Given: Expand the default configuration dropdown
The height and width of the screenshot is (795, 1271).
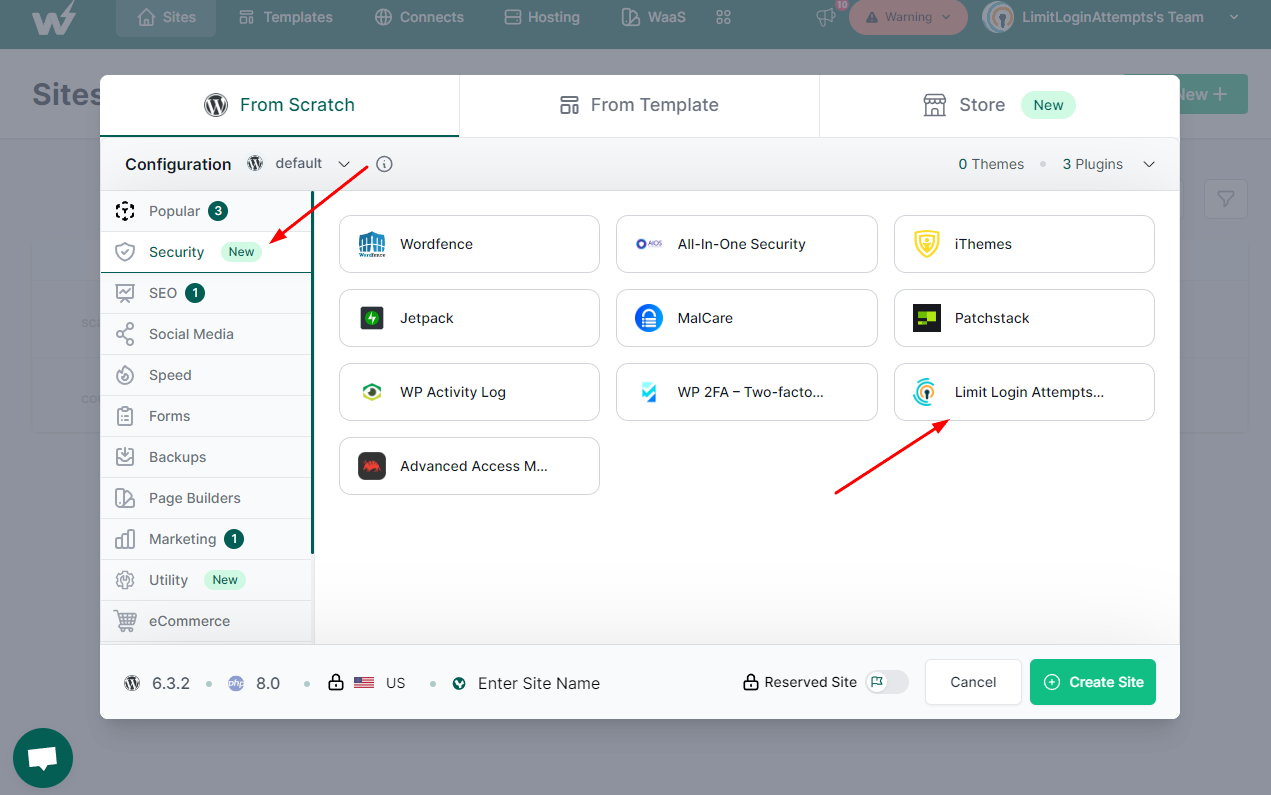Looking at the screenshot, I should [x=299, y=164].
